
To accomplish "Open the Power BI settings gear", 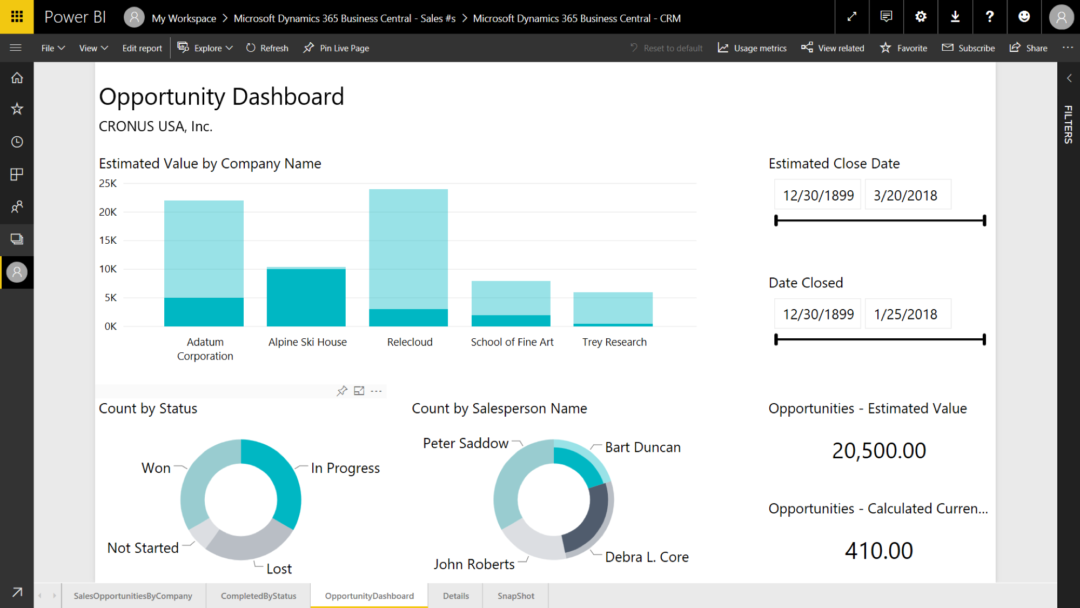I will pyautogui.click(x=920, y=17).
